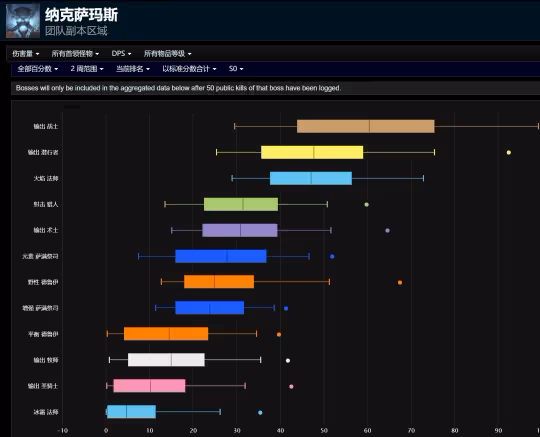This screenshot has height=437, width=540.
Task: Open the DPS dropdown
Action: coord(121,54)
